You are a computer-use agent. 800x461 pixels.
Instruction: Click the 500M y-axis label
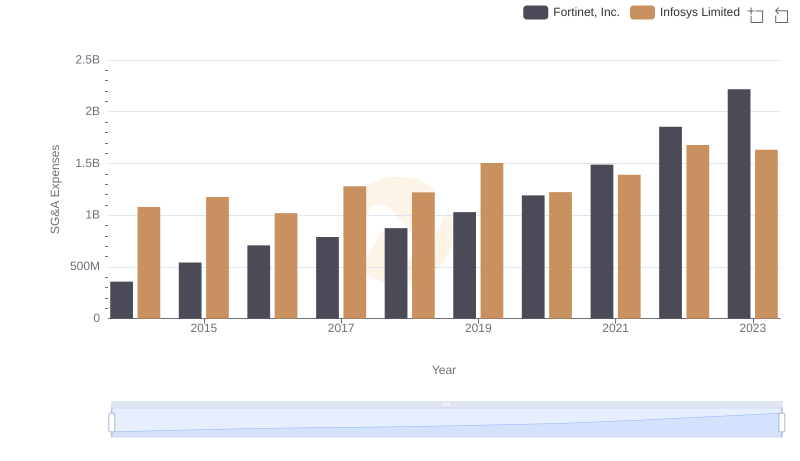coord(85,266)
